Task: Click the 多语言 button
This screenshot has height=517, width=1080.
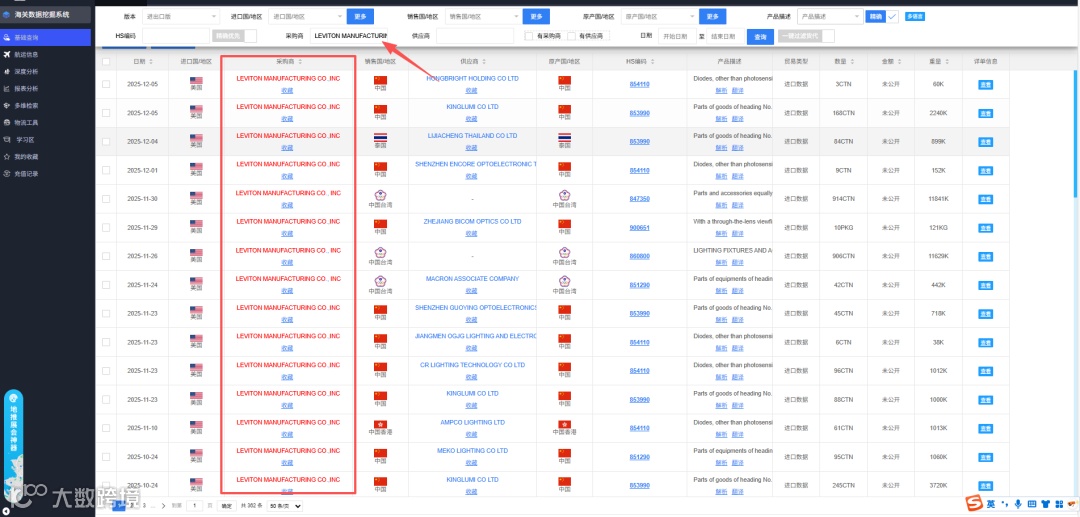Action: tap(914, 17)
